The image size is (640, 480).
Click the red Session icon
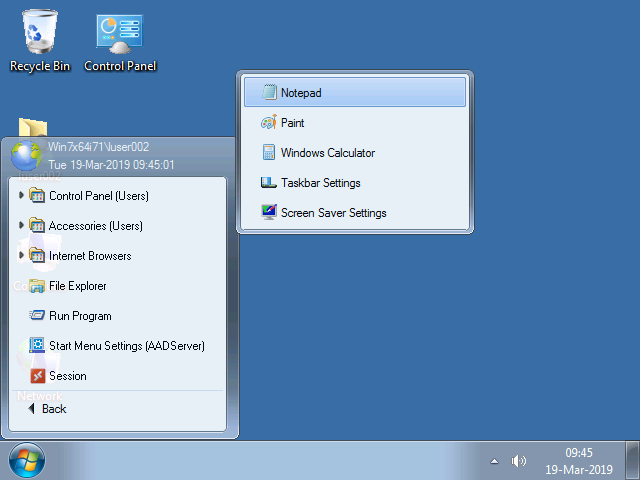(37, 376)
